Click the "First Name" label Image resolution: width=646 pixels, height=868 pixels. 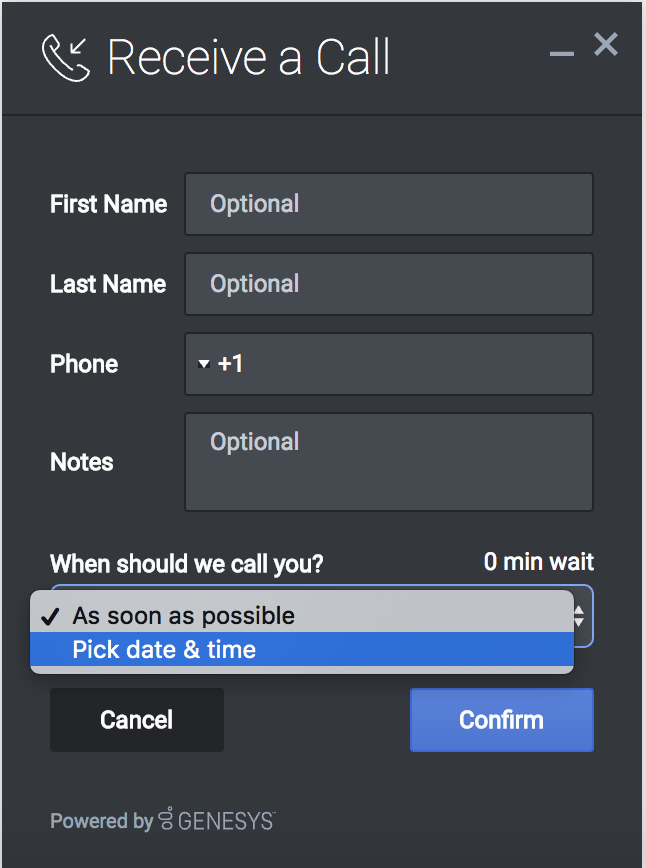click(109, 204)
